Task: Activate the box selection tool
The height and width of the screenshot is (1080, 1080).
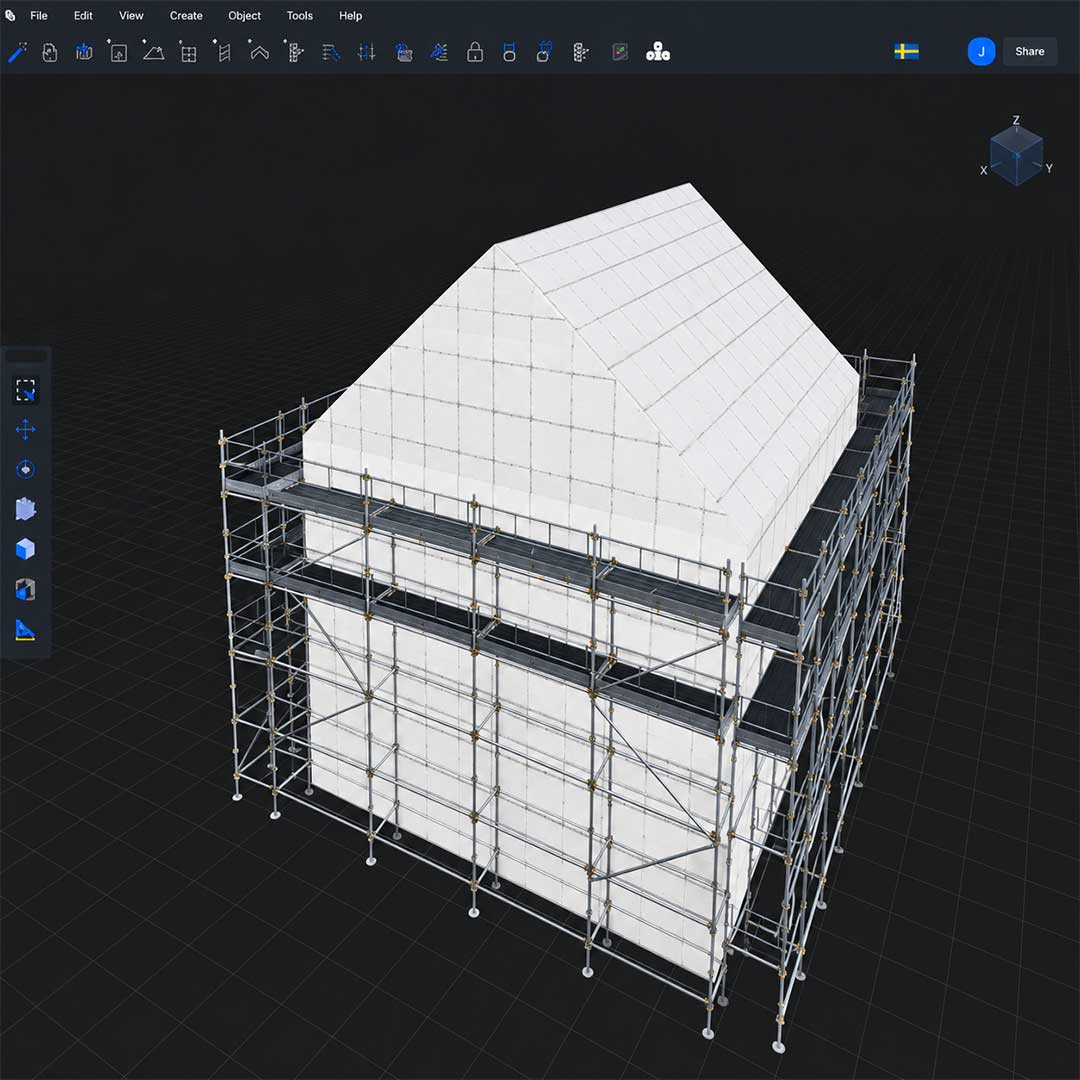Action: tap(25, 390)
